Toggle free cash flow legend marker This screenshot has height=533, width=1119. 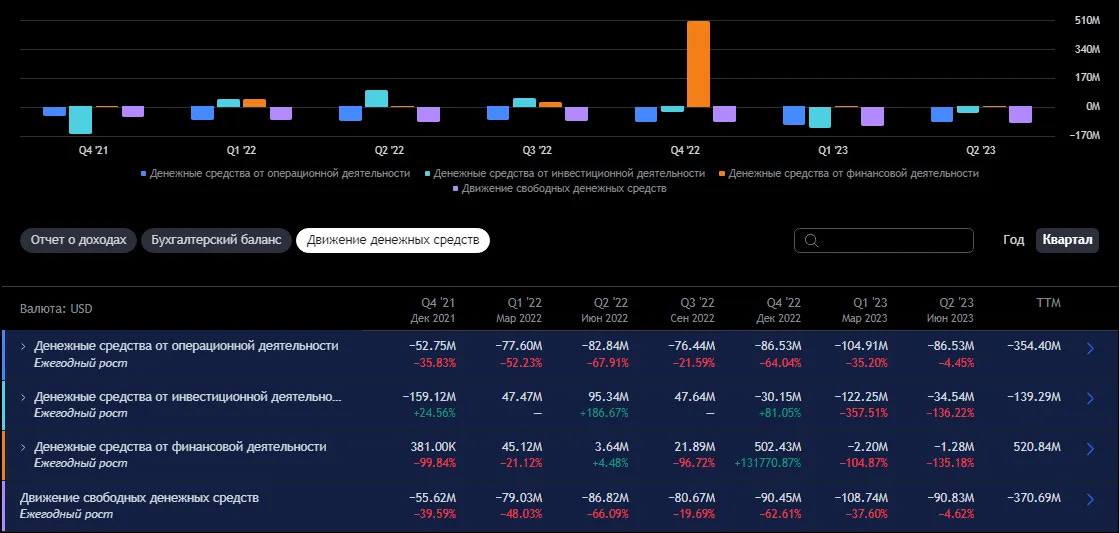455,189
